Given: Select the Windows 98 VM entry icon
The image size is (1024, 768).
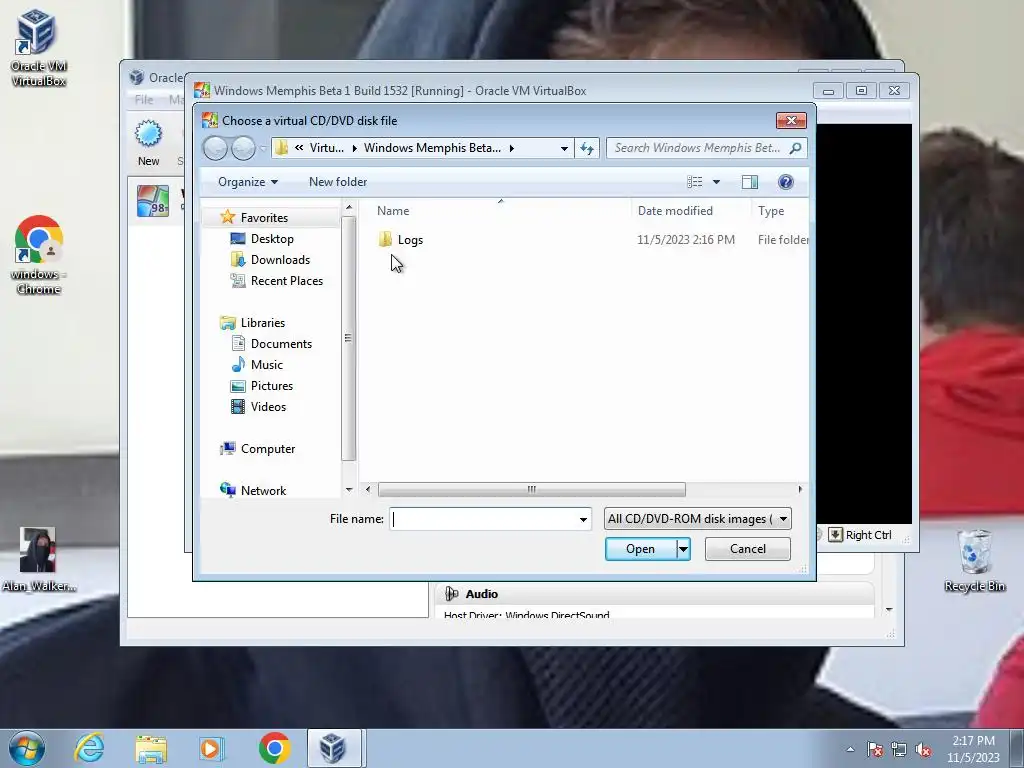Looking at the screenshot, I should (x=153, y=200).
